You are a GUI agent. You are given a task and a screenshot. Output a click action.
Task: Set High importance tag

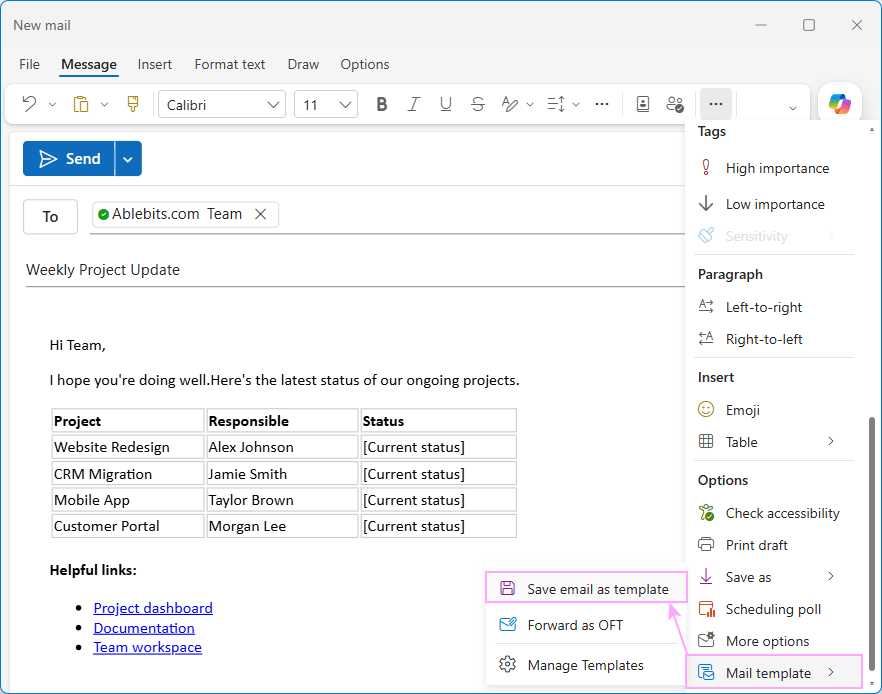[766, 168]
